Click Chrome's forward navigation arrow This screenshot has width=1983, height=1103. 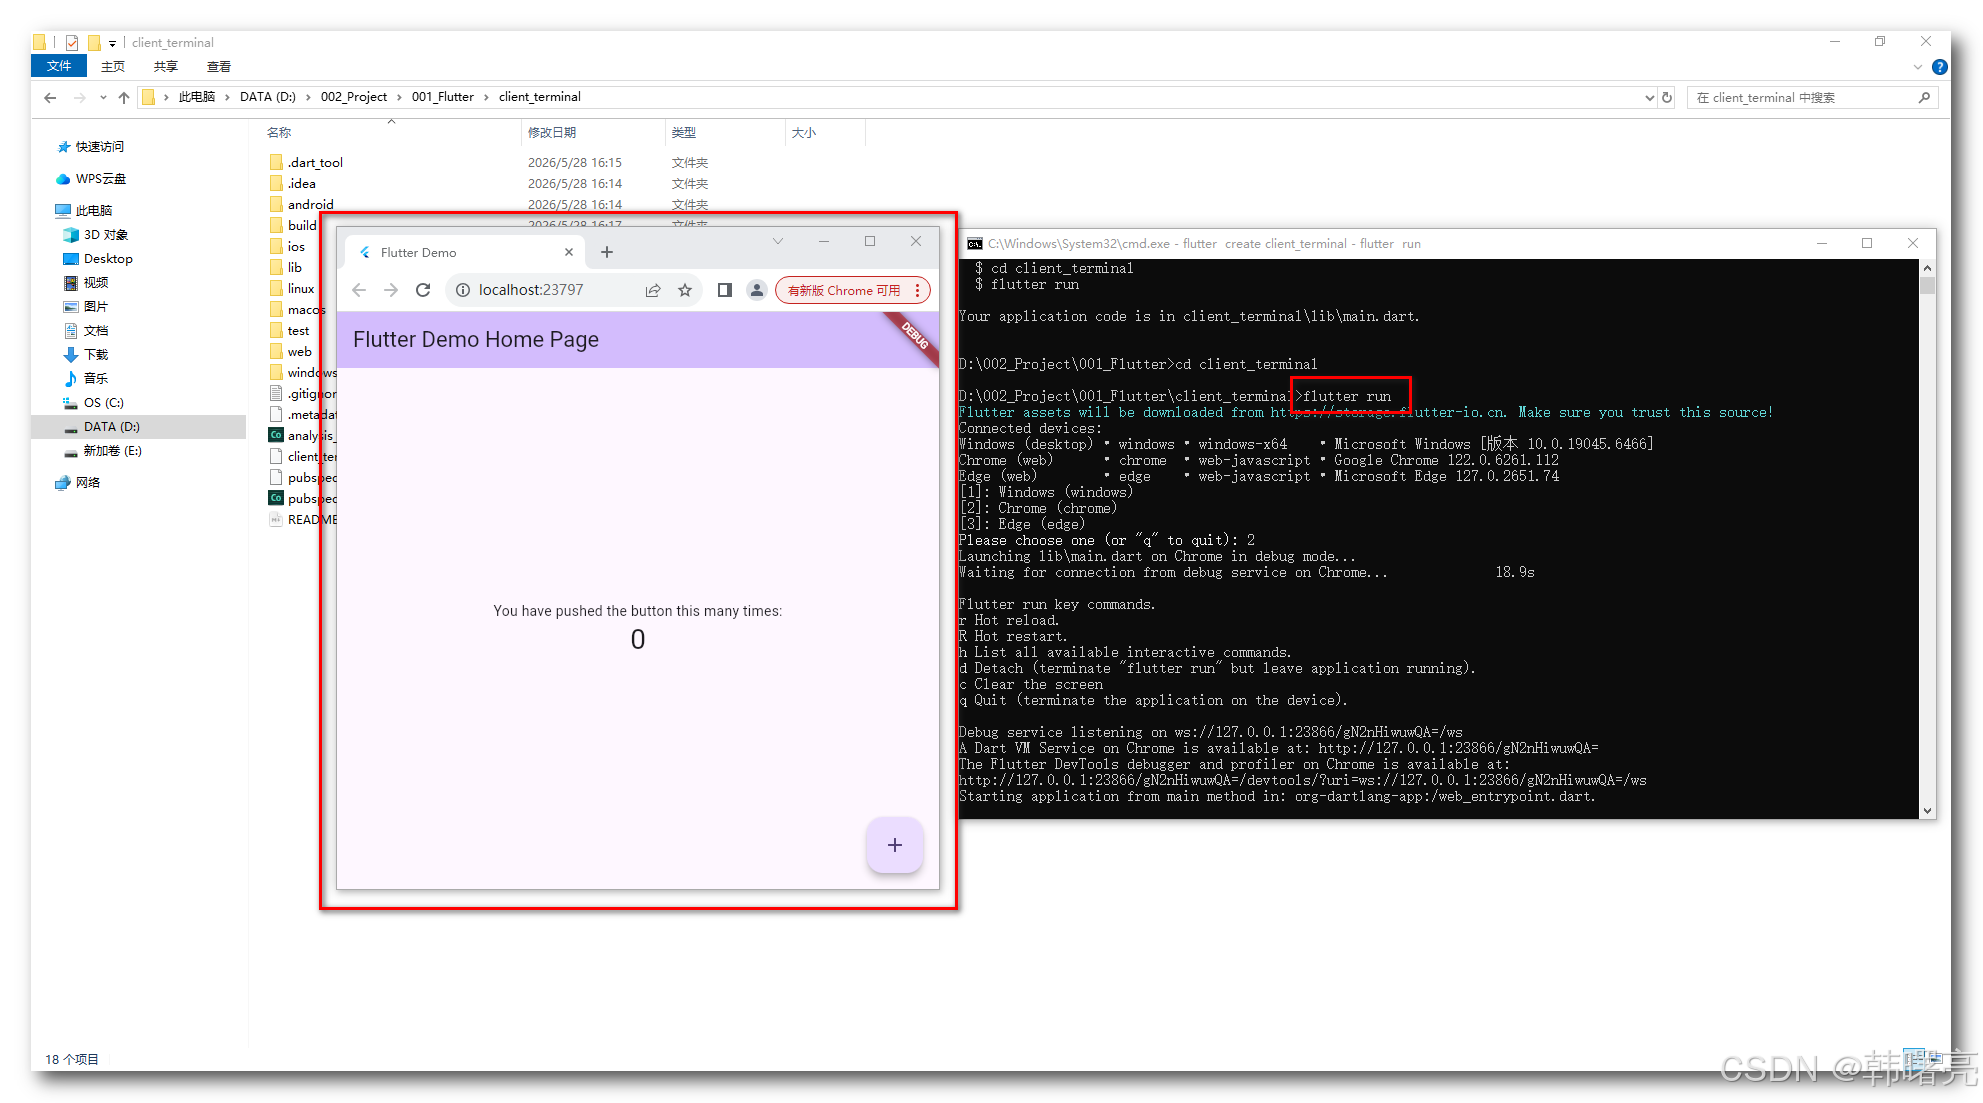(391, 290)
